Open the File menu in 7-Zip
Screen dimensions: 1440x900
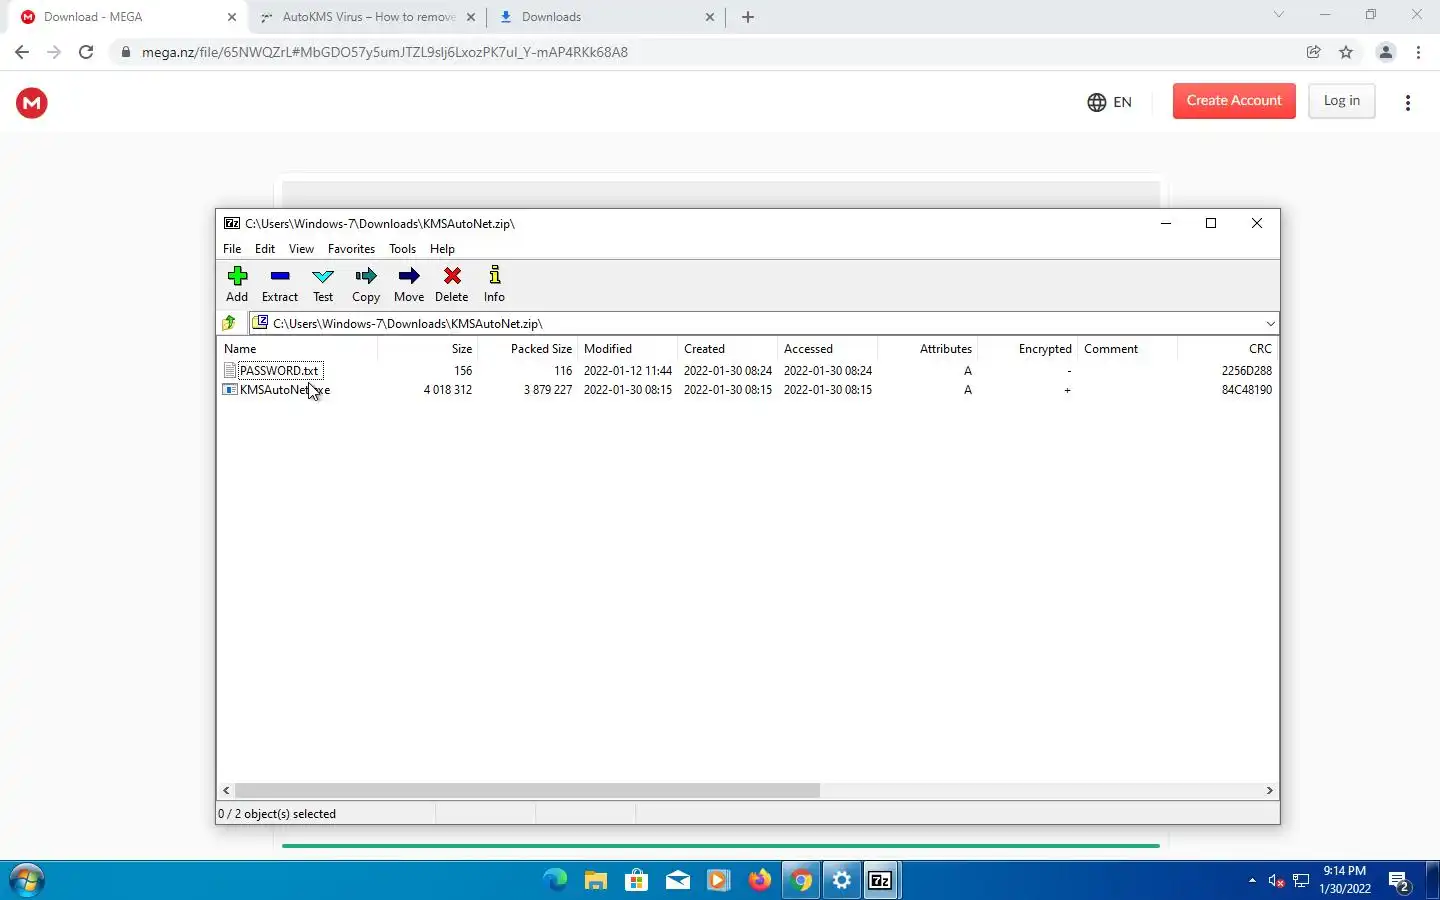pos(232,248)
